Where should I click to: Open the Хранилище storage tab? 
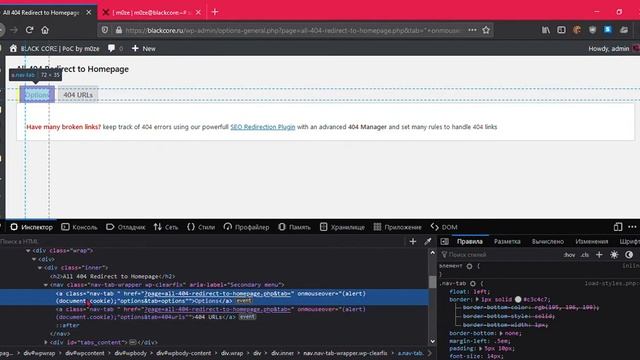pos(342,227)
